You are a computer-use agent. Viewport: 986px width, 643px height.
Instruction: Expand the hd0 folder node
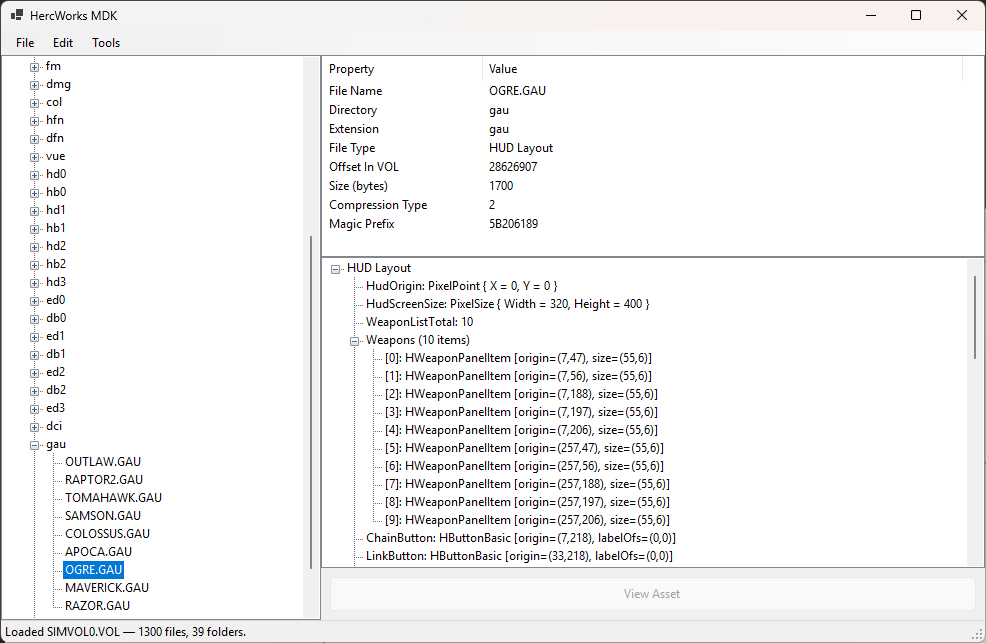coord(35,175)
